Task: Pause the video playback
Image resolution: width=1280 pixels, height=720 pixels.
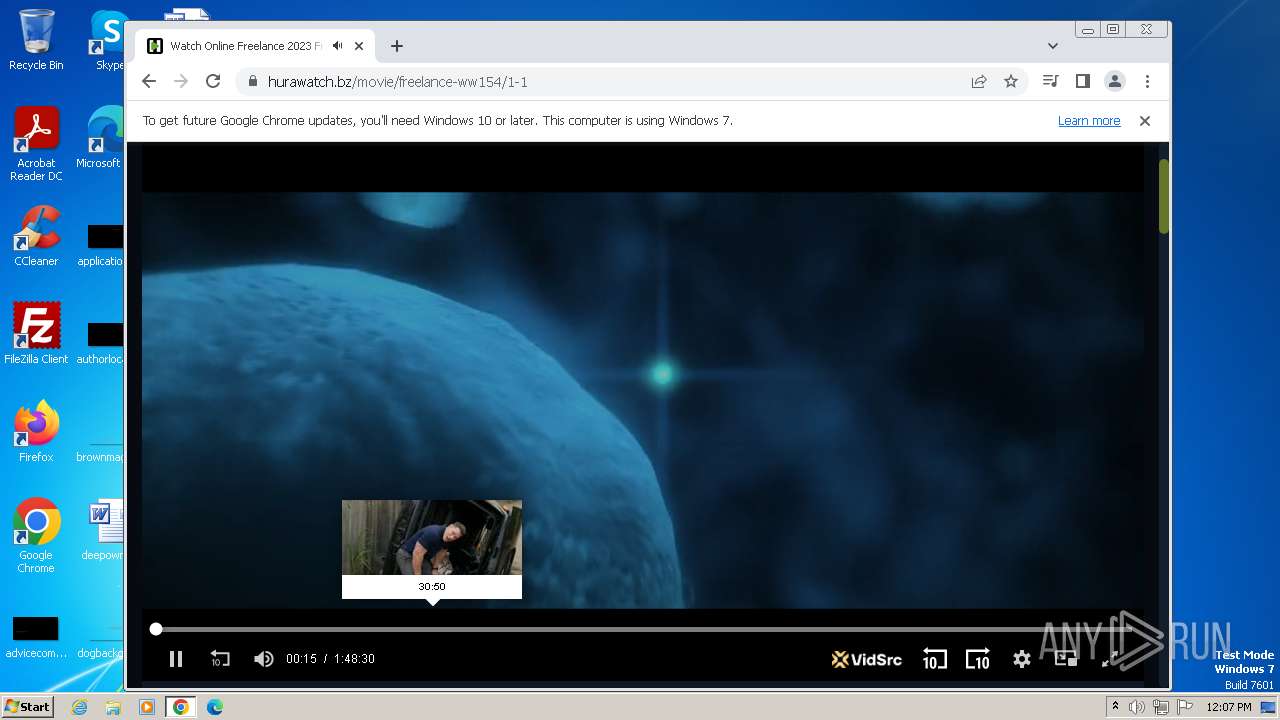Action: pyautogui.click(x=176, y=659)
